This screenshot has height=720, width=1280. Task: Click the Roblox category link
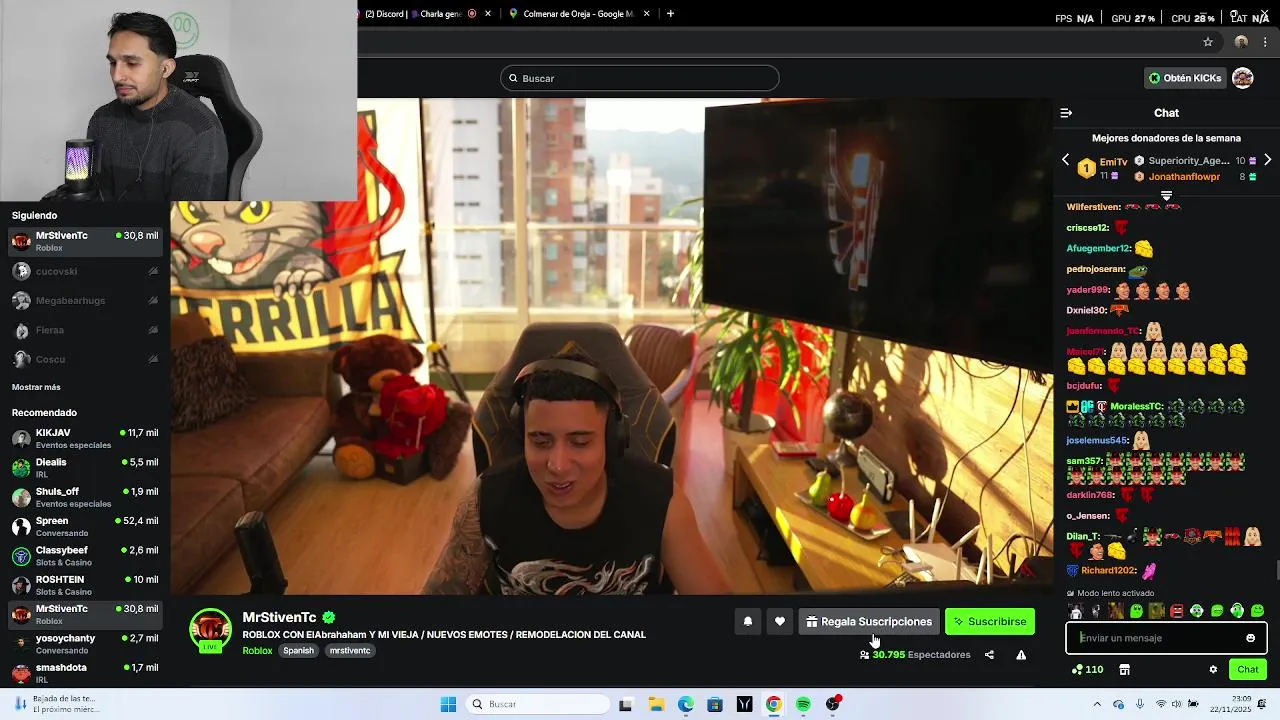(257, 651)
